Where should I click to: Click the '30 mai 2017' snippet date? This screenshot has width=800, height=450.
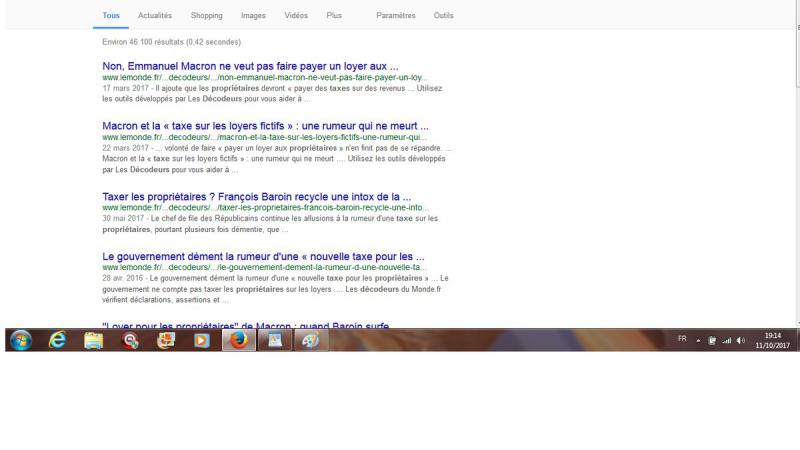click(123, 218)
